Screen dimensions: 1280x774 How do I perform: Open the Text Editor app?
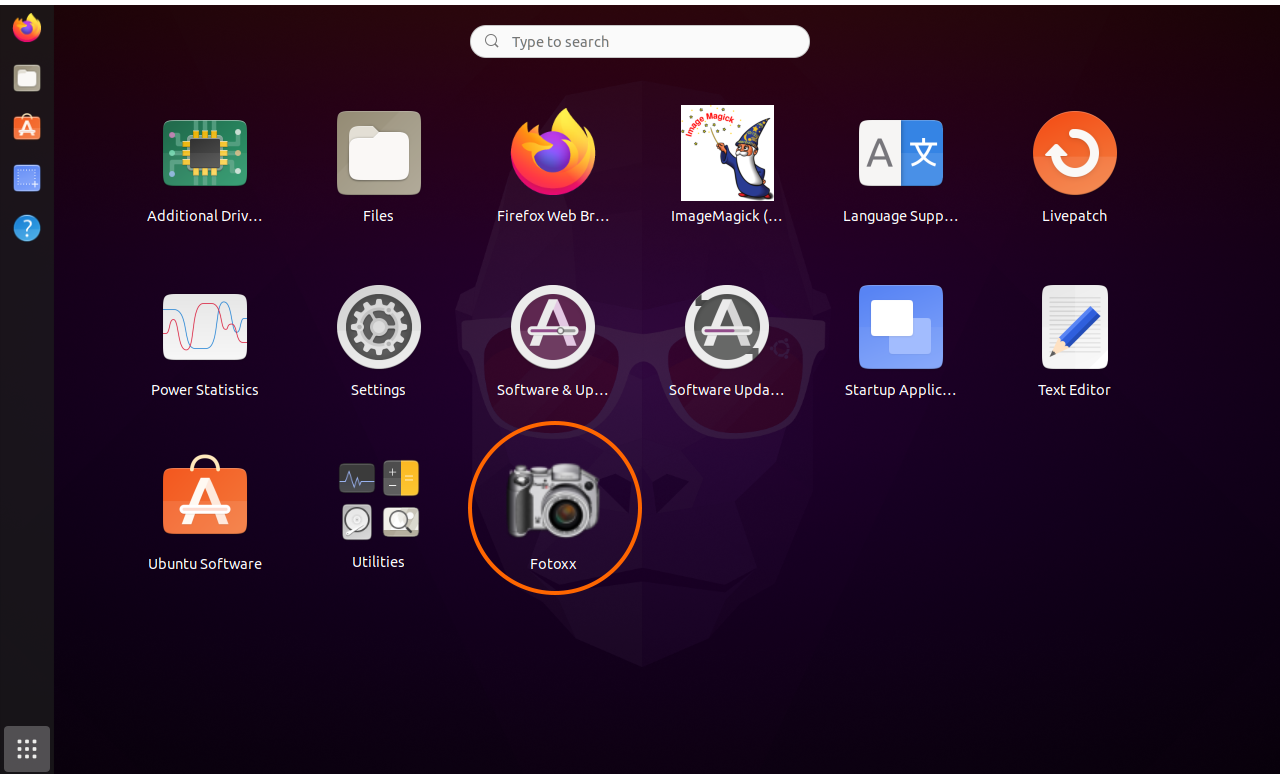coord(1075,327)
